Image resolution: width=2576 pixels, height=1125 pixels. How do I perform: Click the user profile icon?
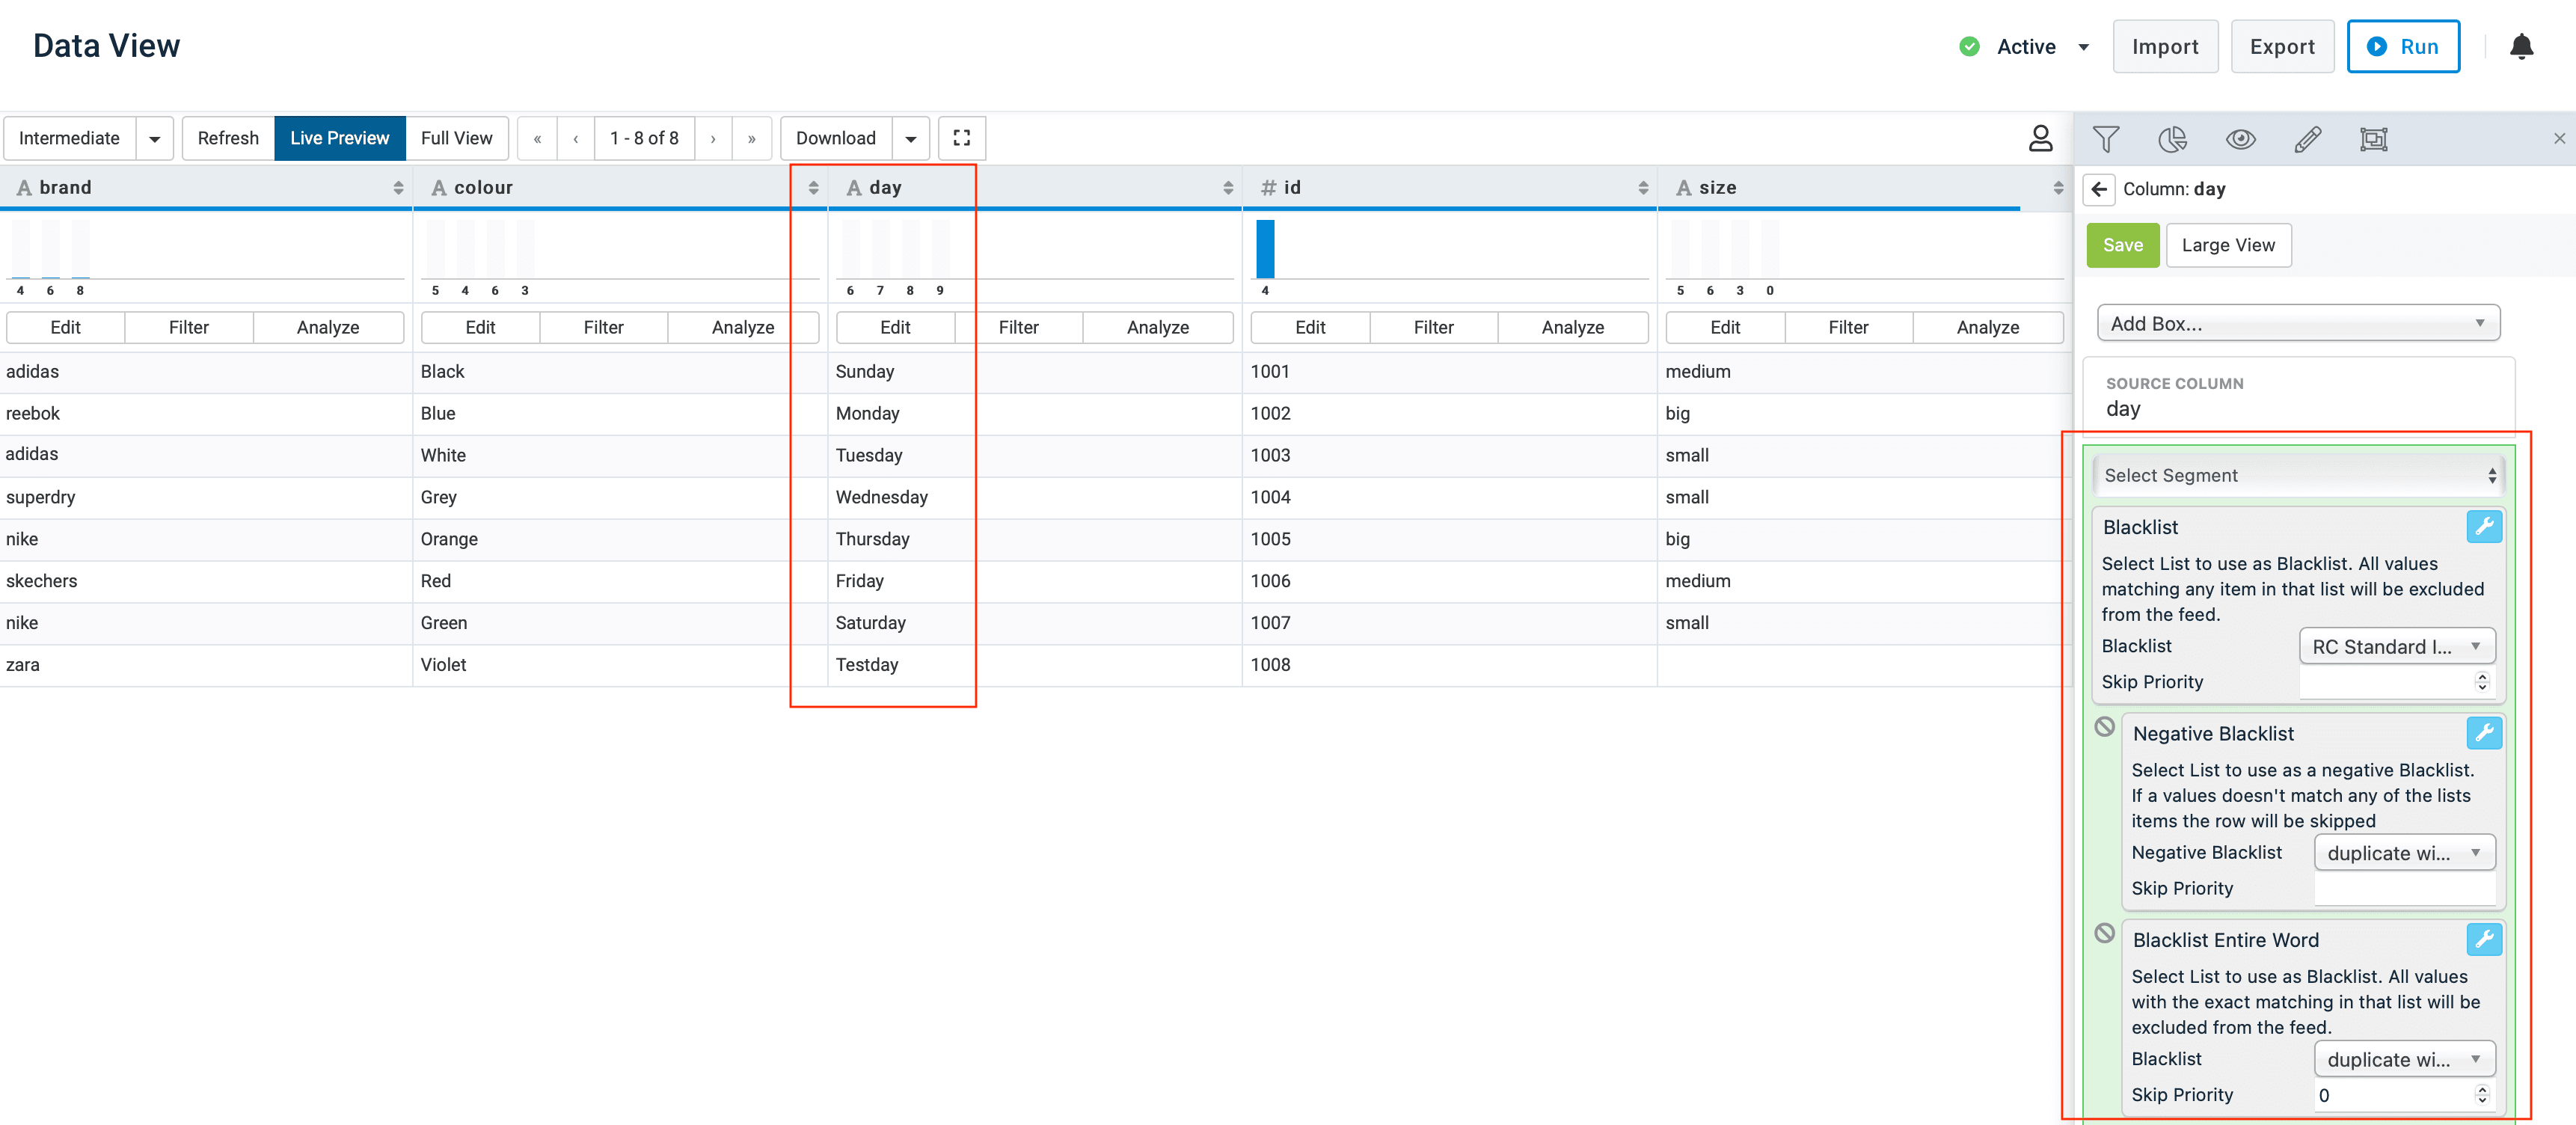coord(2040,138)
